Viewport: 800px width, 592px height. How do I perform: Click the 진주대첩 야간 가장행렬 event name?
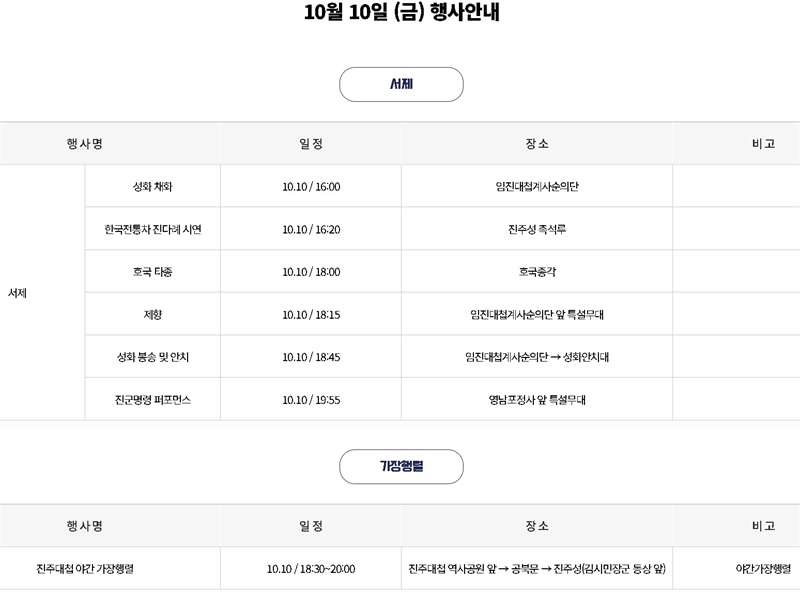pos(85,569)
